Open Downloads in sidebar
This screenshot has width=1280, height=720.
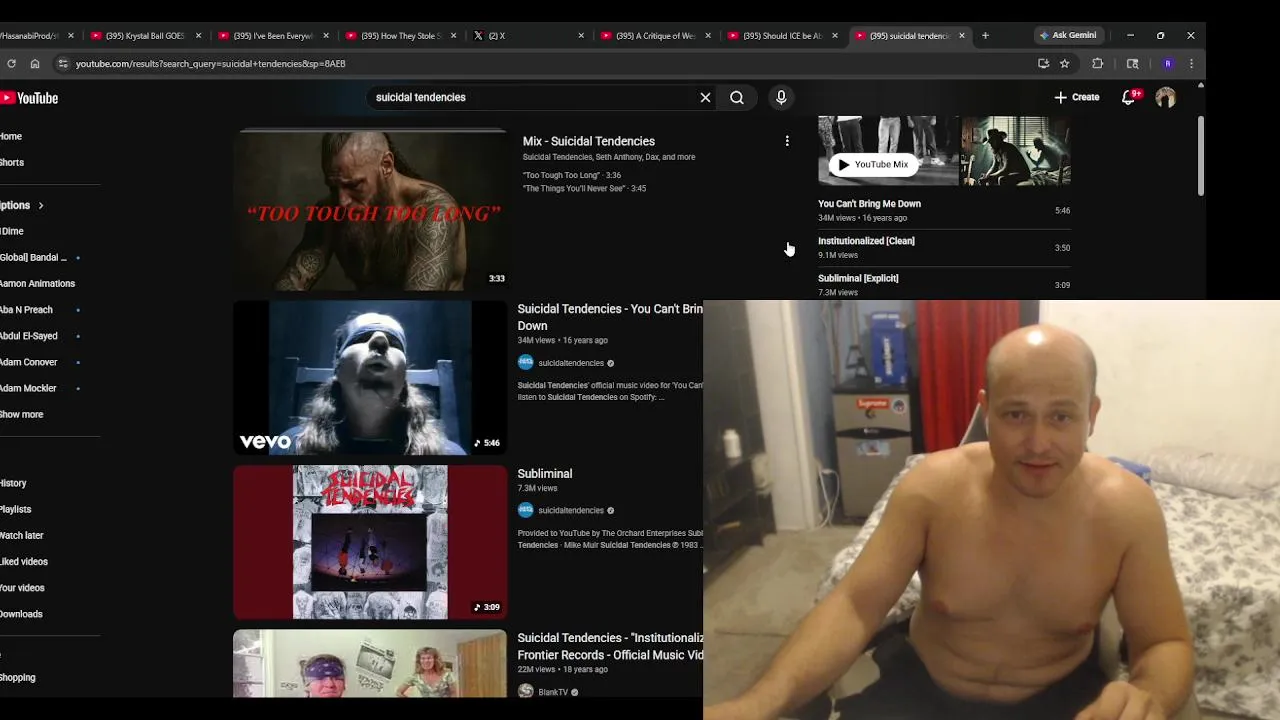click(x=21, y=614)
